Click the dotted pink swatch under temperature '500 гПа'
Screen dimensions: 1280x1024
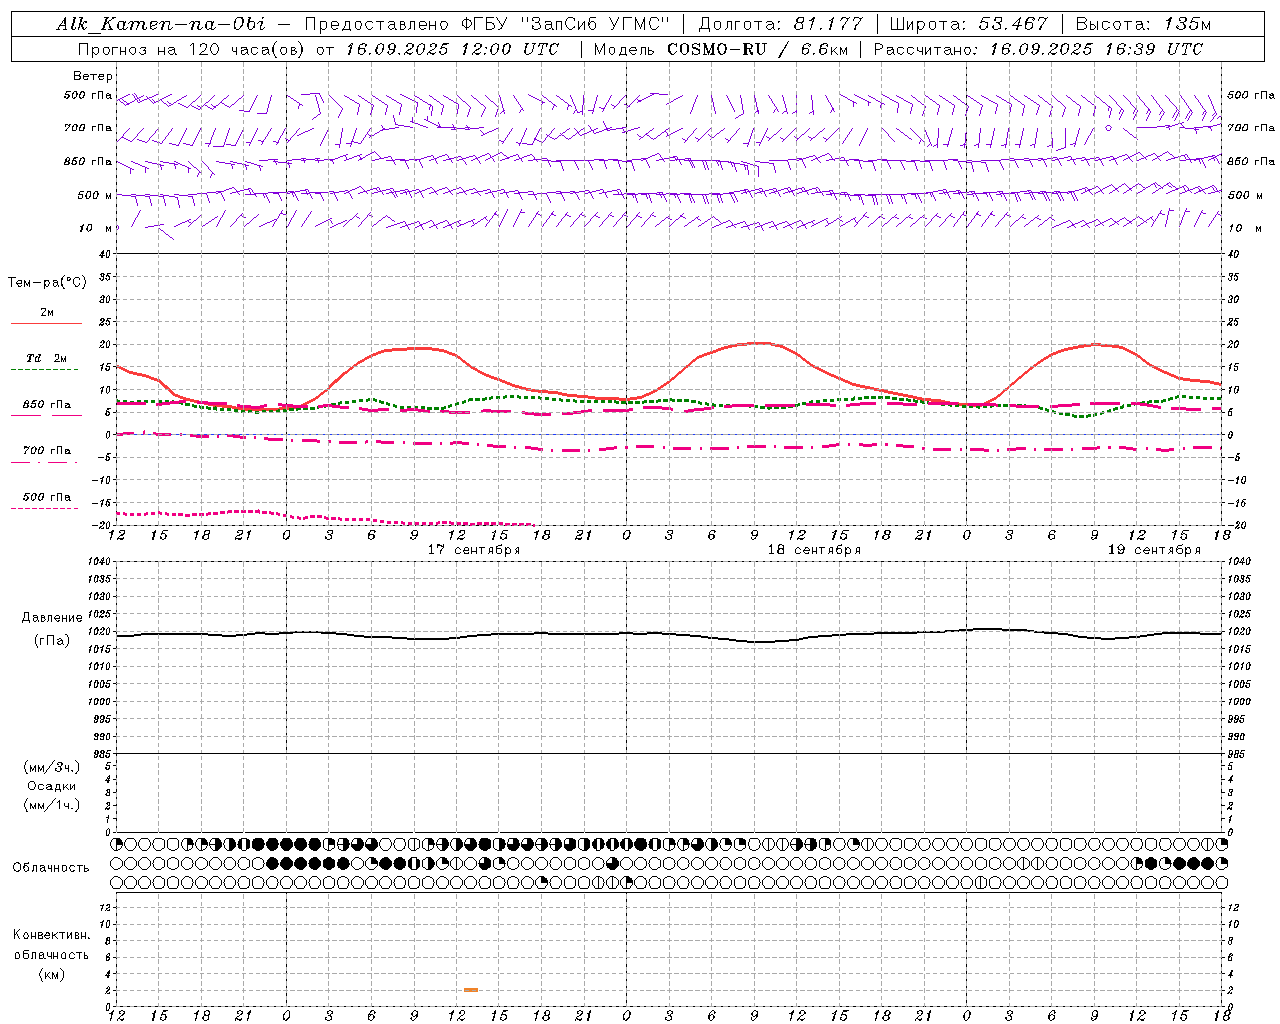(44, 508)
